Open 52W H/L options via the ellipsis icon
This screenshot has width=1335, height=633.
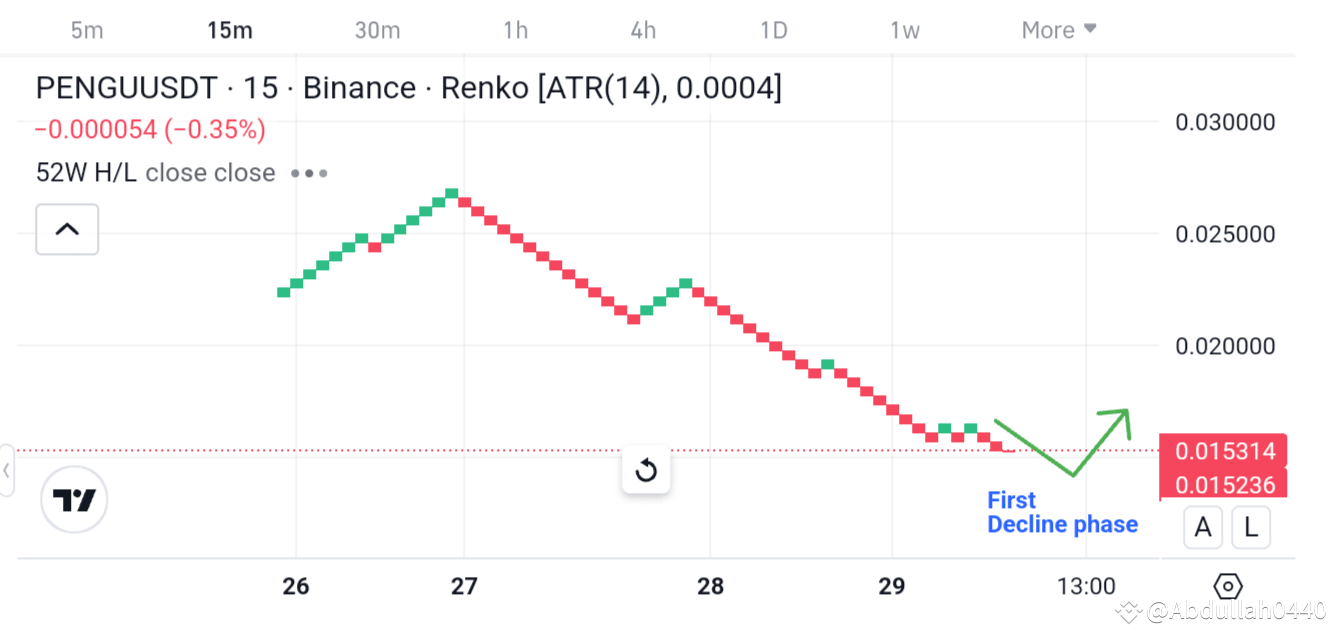pyautogui.click(x=308, y=172)
